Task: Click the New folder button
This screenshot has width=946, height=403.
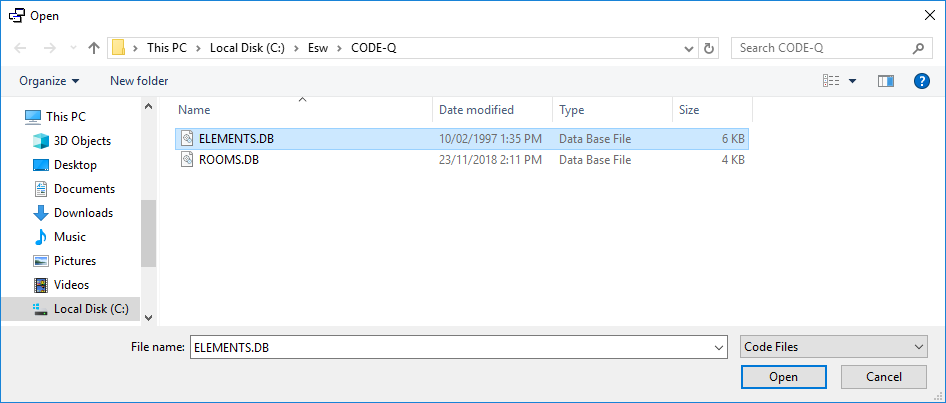Action: 139,81
